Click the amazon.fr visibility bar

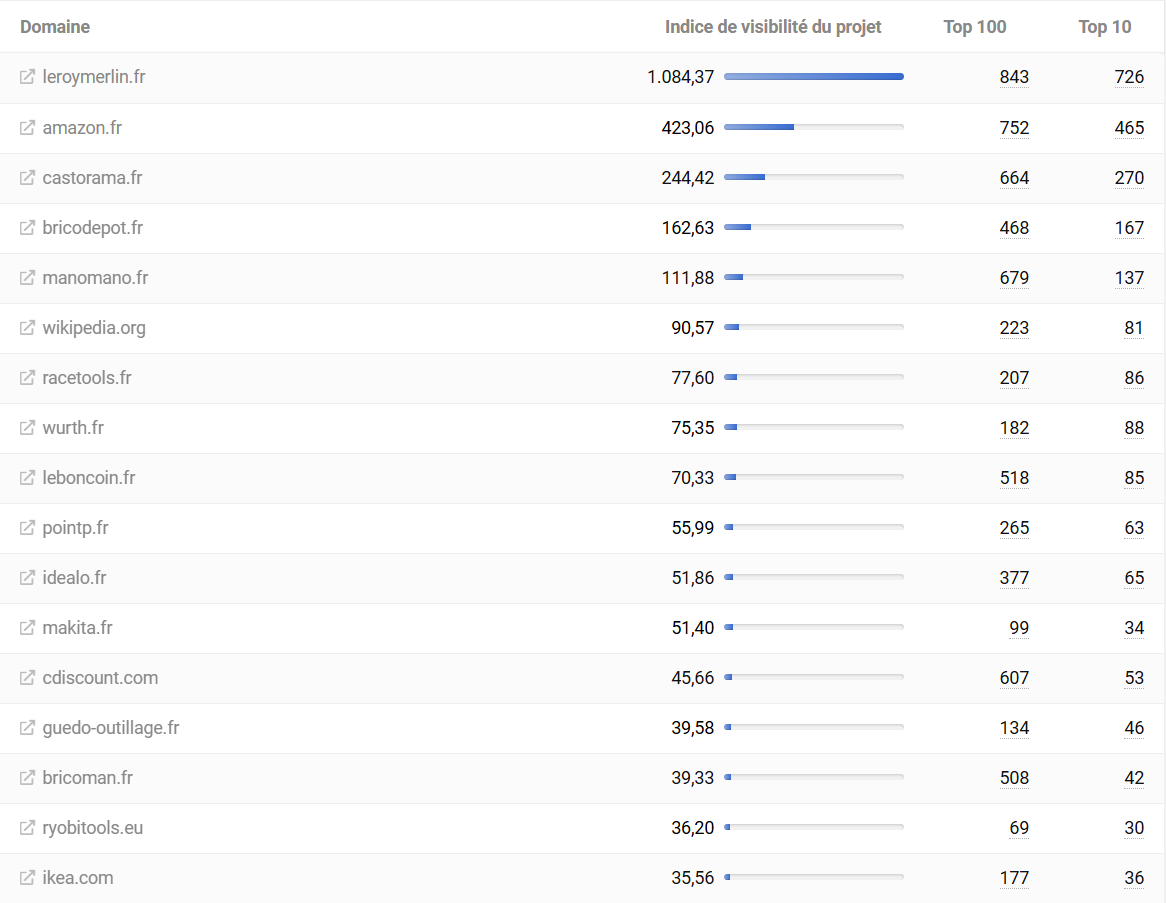pos(814,127)
